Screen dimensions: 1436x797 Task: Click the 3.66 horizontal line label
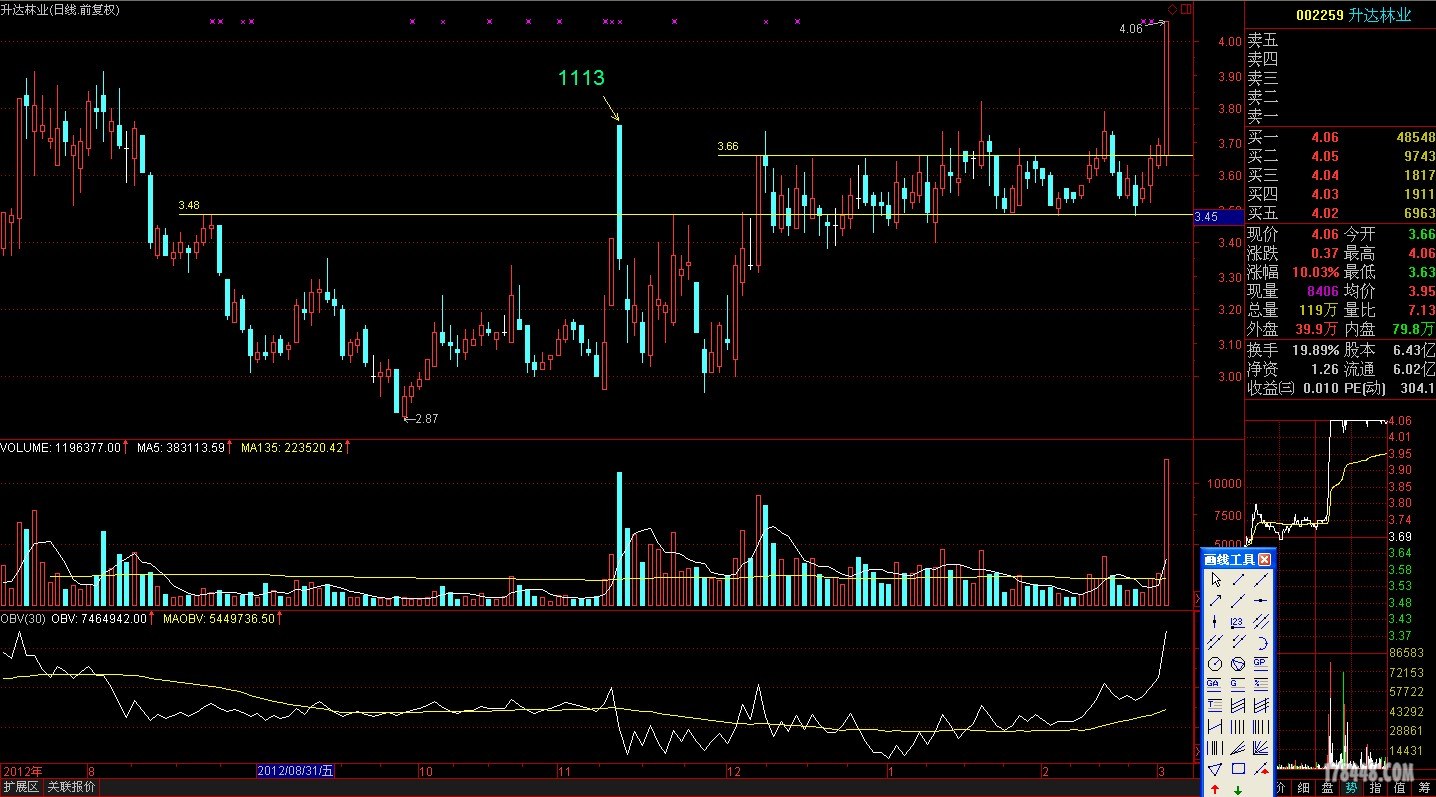point(728,147)
